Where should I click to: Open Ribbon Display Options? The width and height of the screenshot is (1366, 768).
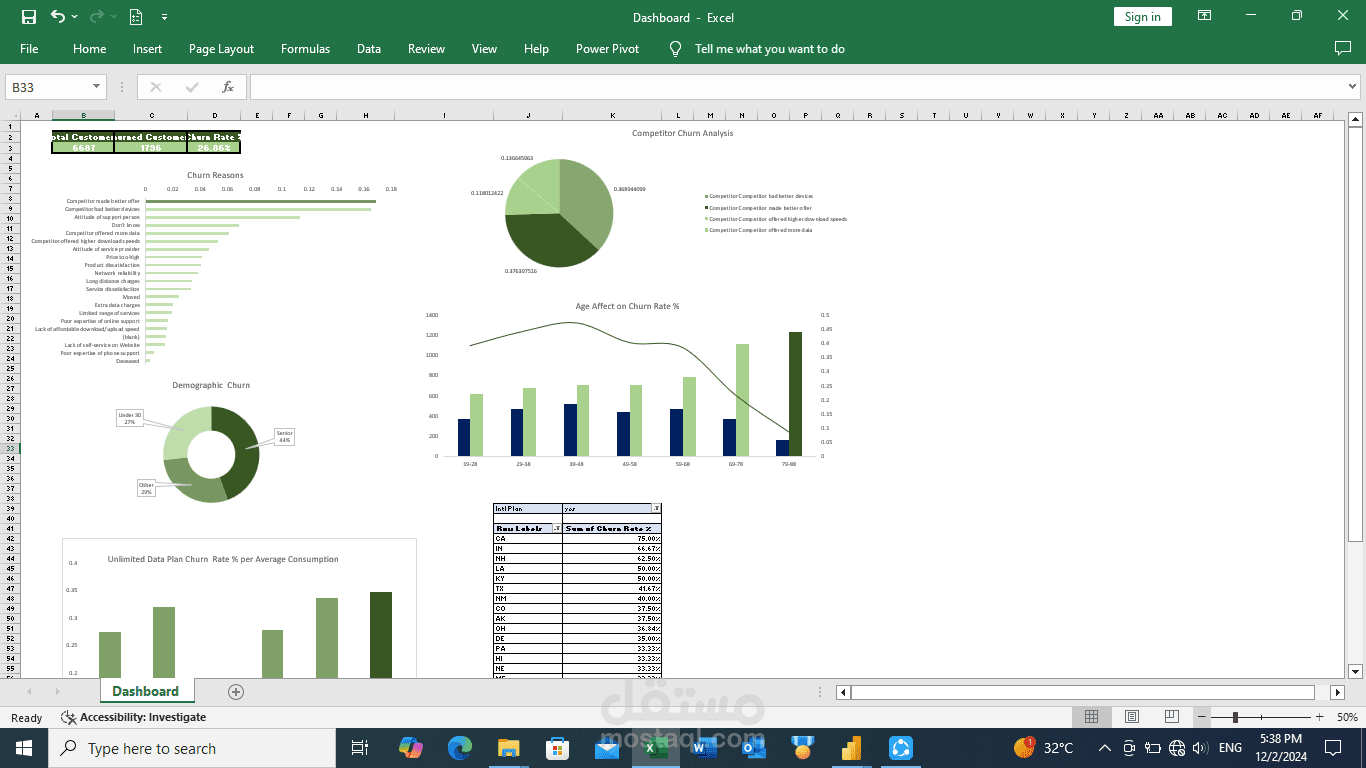(1204, 16)
